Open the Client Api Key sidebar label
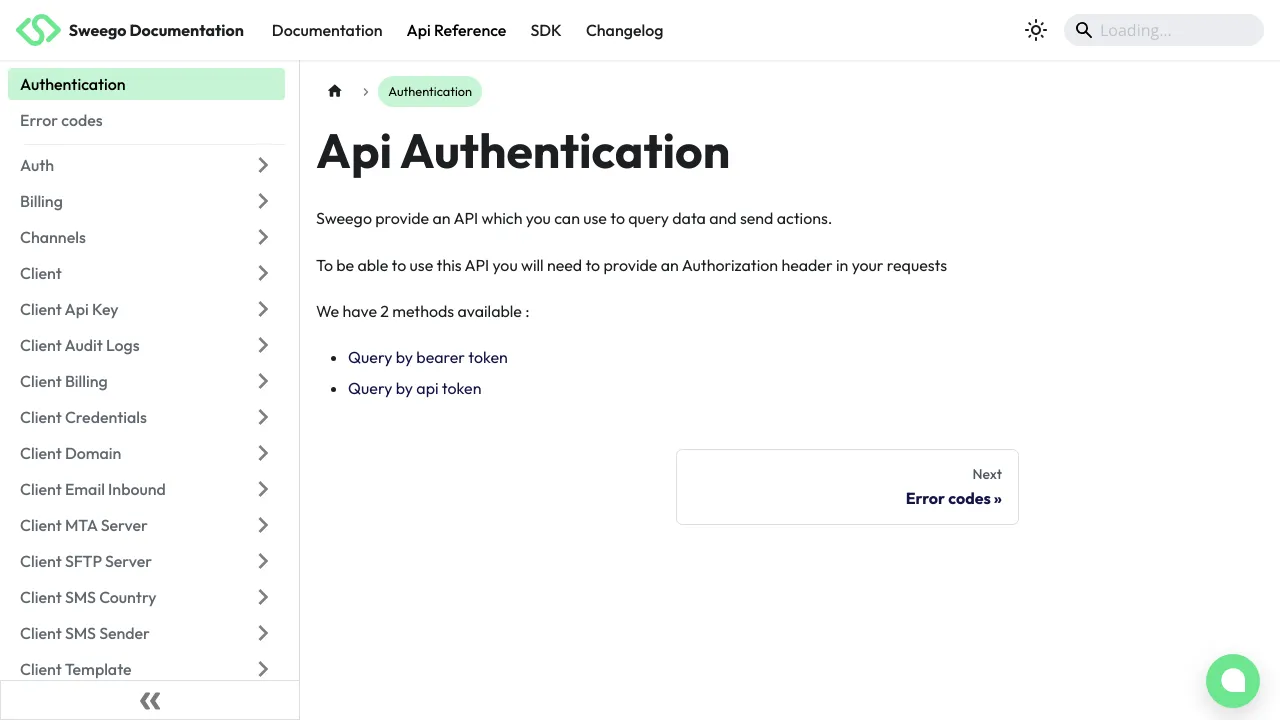 click(69, 309)
